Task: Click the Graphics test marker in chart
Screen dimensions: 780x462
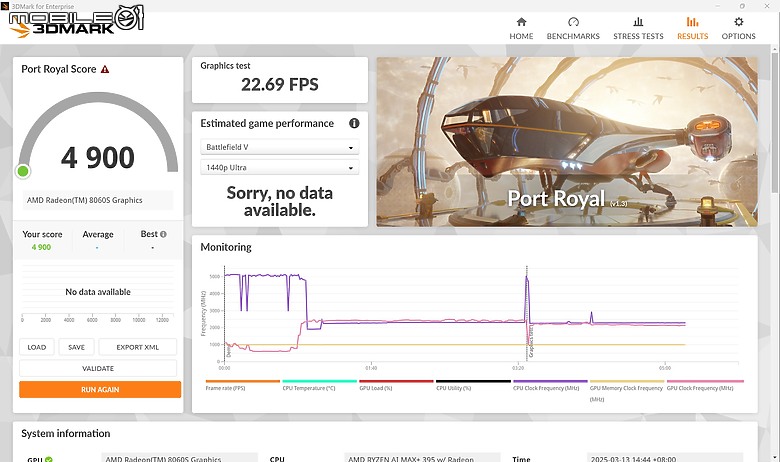Action: click(531, 343)
